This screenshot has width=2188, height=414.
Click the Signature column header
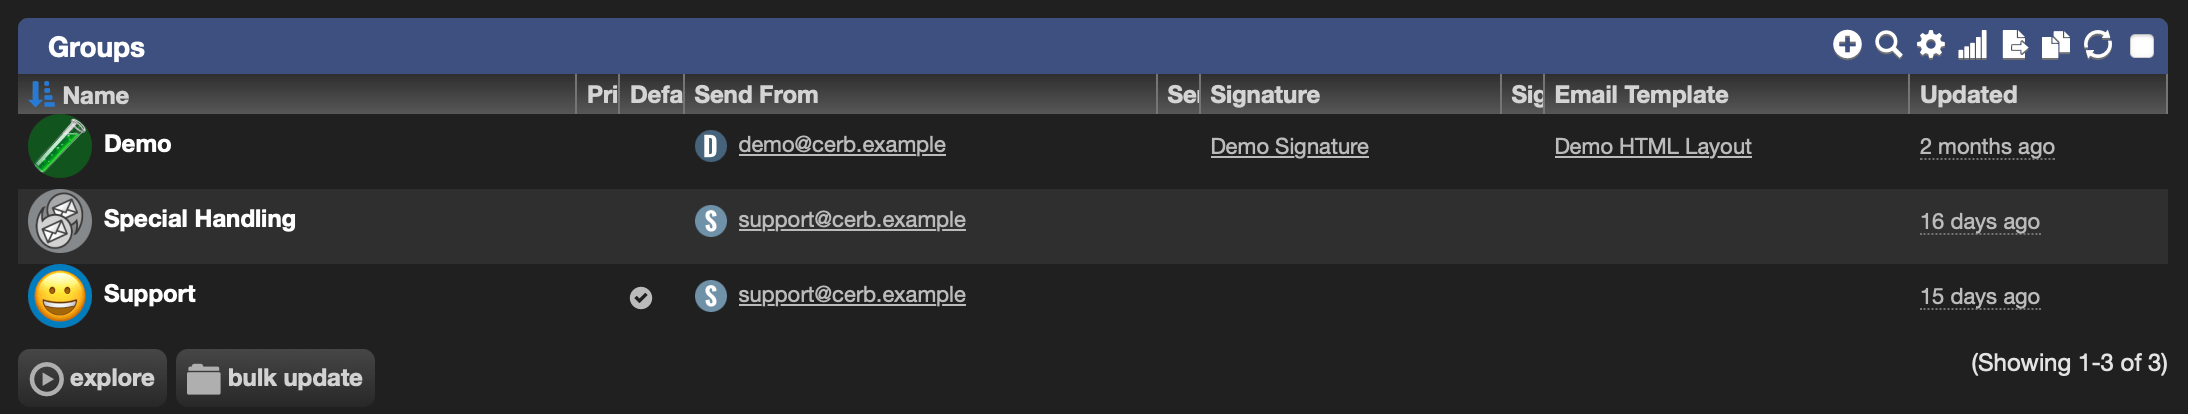click(1265, 95)
